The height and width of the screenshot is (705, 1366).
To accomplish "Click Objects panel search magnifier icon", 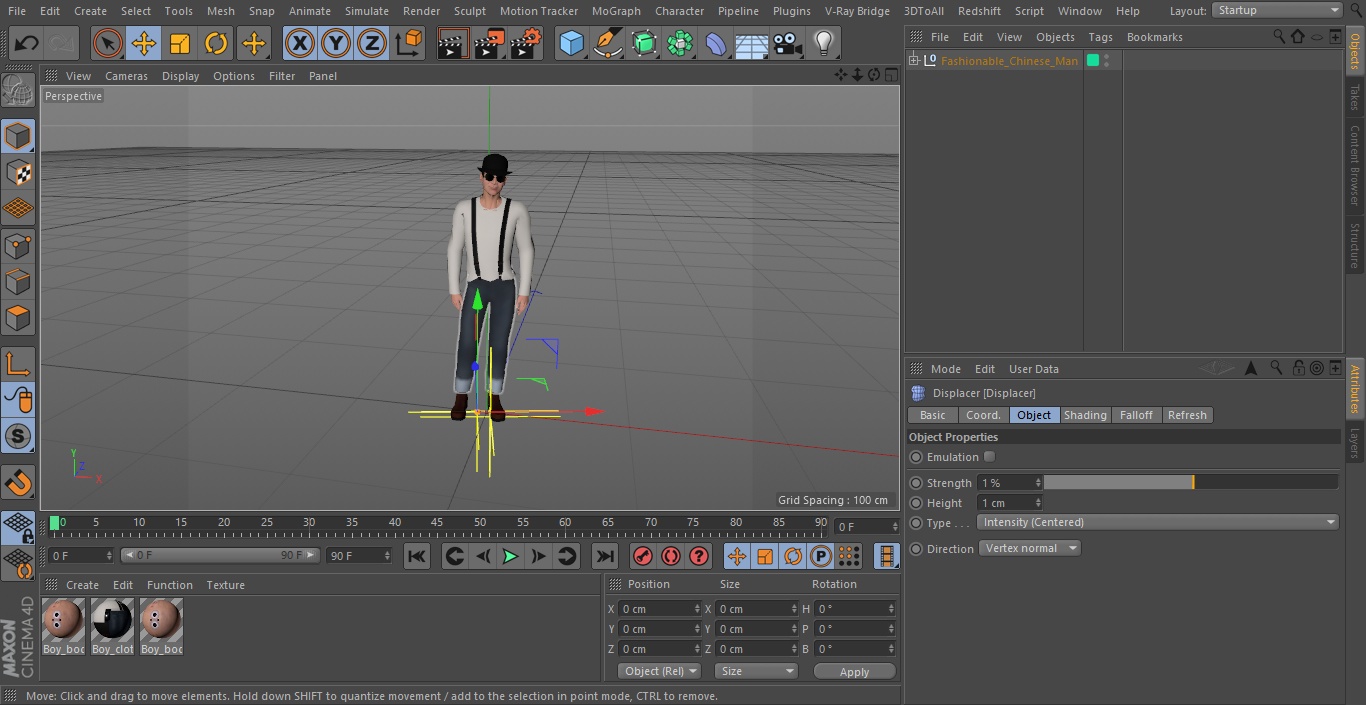I will [1279, 36].
